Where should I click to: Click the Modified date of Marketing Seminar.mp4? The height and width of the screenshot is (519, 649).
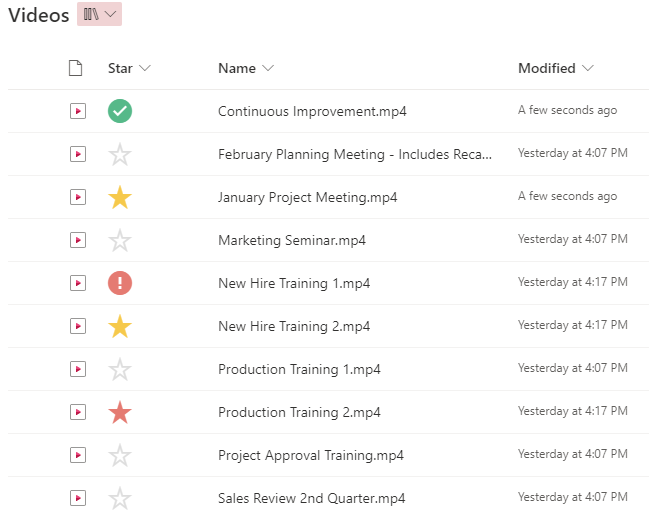point(573,239)
